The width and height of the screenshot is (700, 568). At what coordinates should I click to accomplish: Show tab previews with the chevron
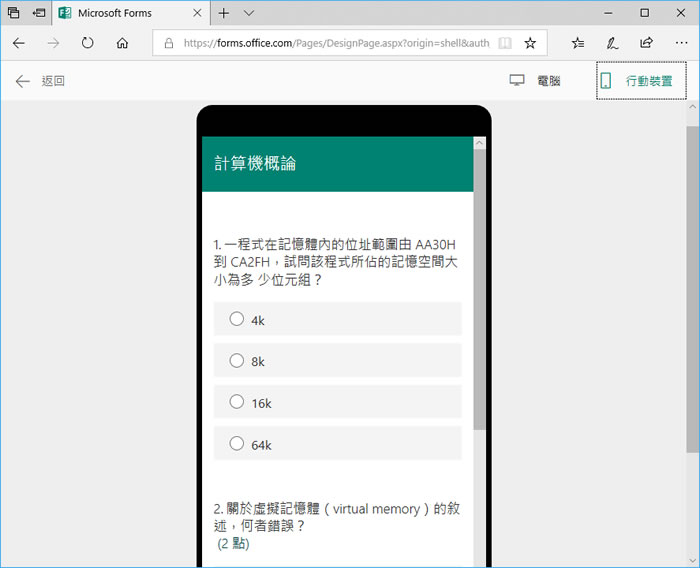point(249,13)
